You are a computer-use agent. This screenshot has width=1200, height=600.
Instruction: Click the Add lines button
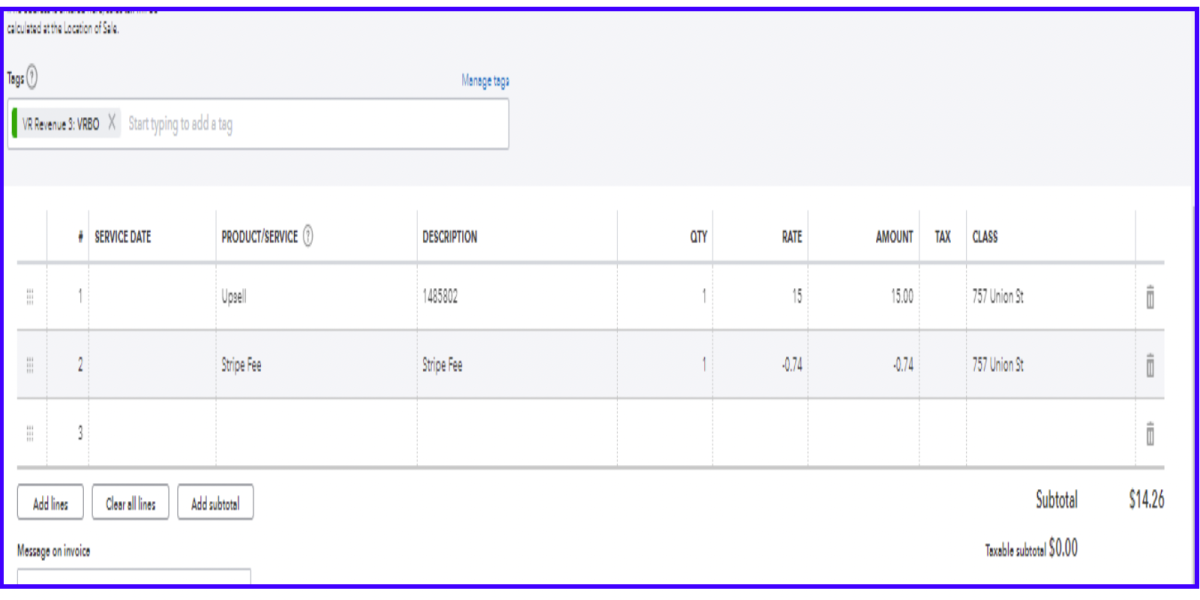50,505
